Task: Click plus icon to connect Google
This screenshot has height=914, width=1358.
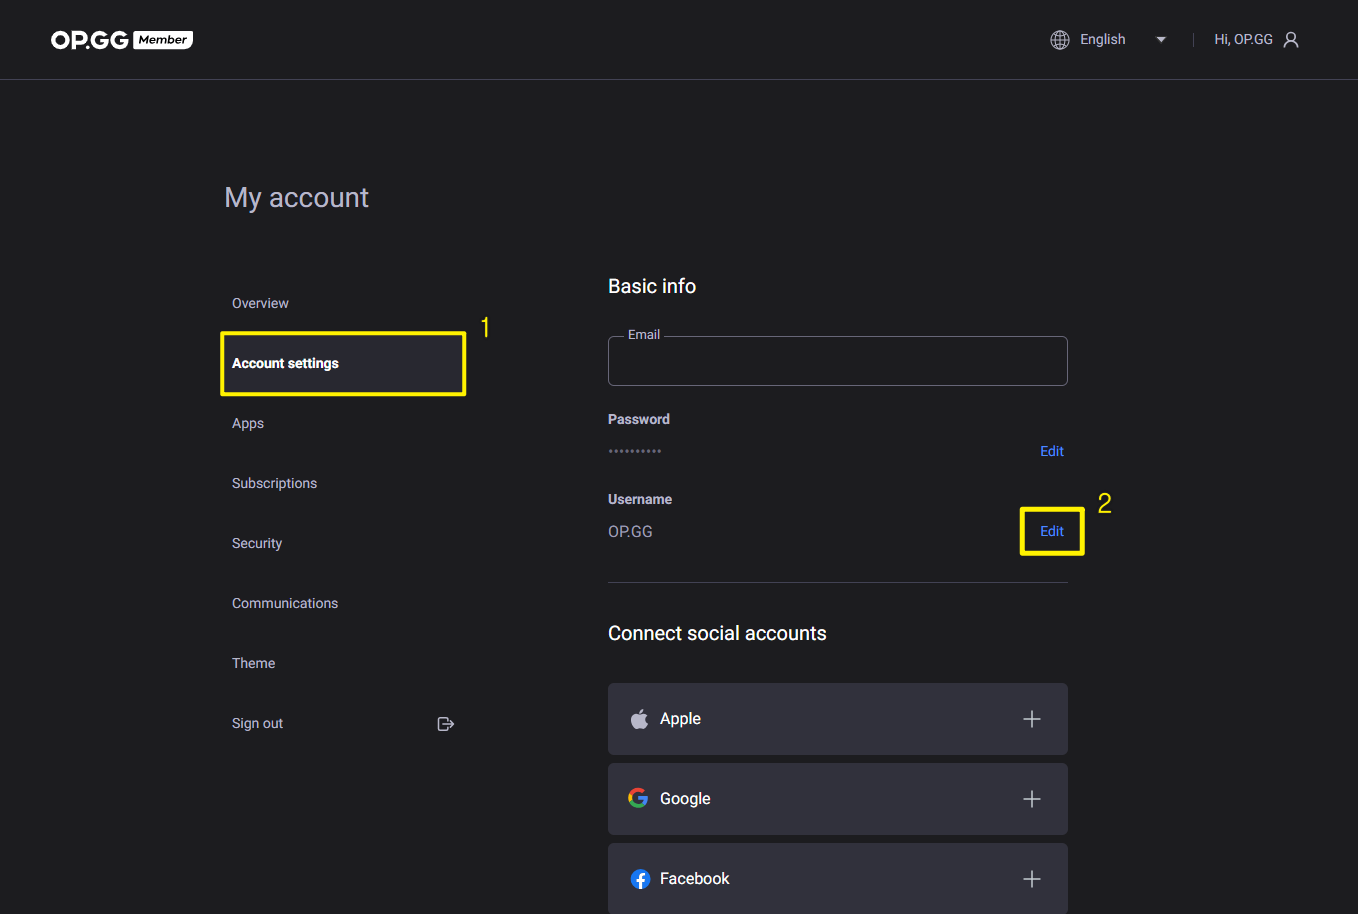Action: coord(1032,799)
